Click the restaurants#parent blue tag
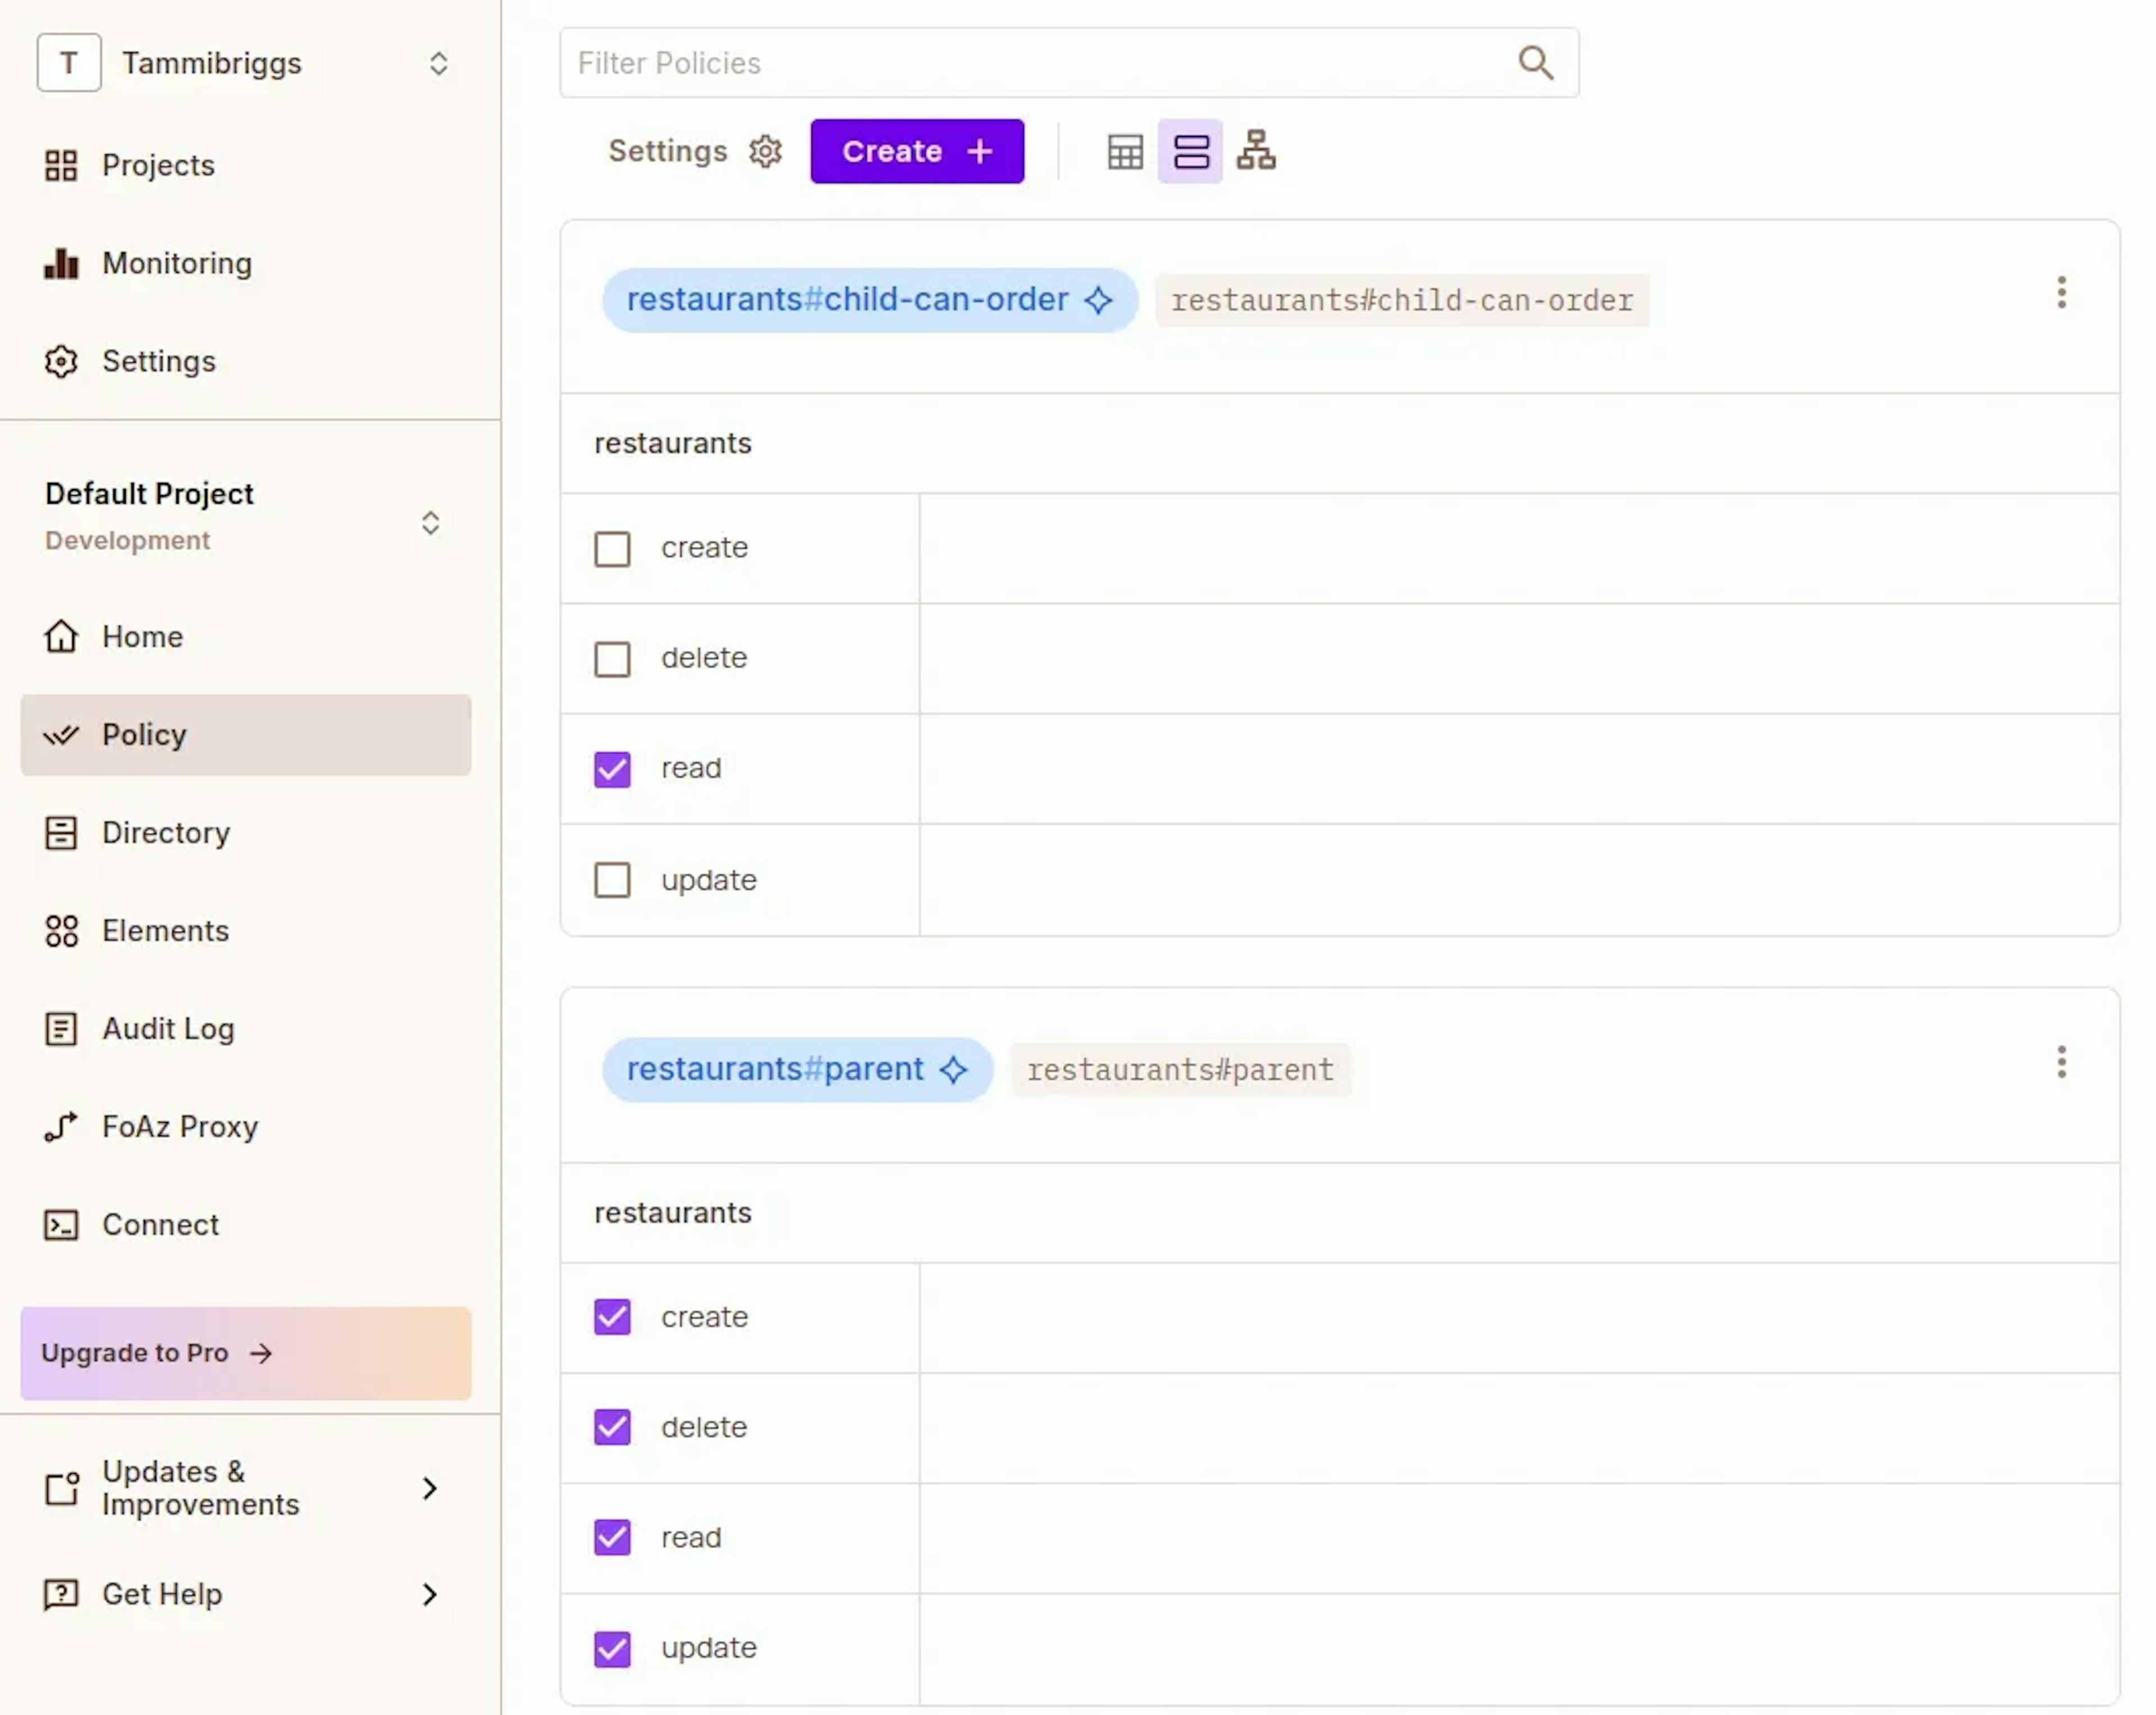2156x1715 pixels. click(x=797, y=1070)
